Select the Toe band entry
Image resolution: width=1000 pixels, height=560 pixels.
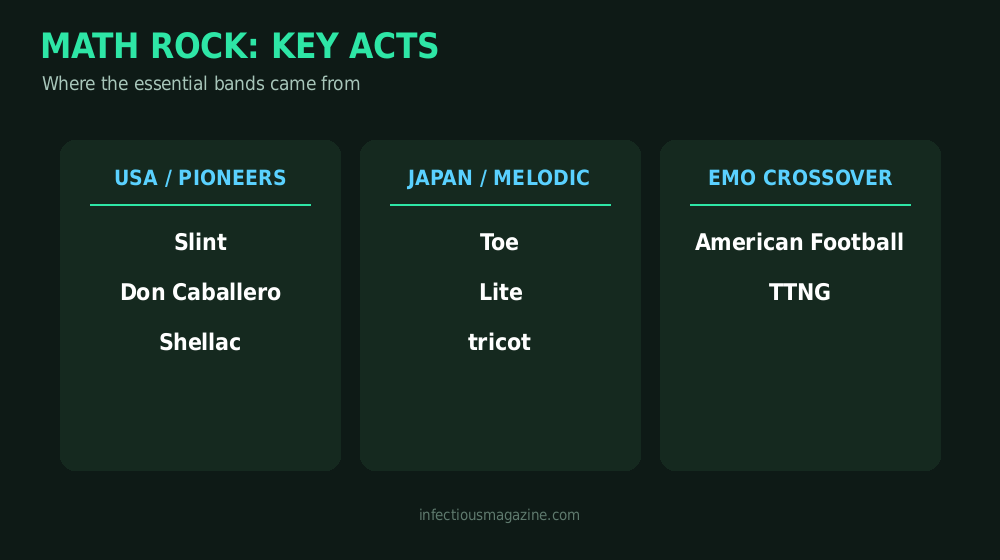[x=499, y=242]
